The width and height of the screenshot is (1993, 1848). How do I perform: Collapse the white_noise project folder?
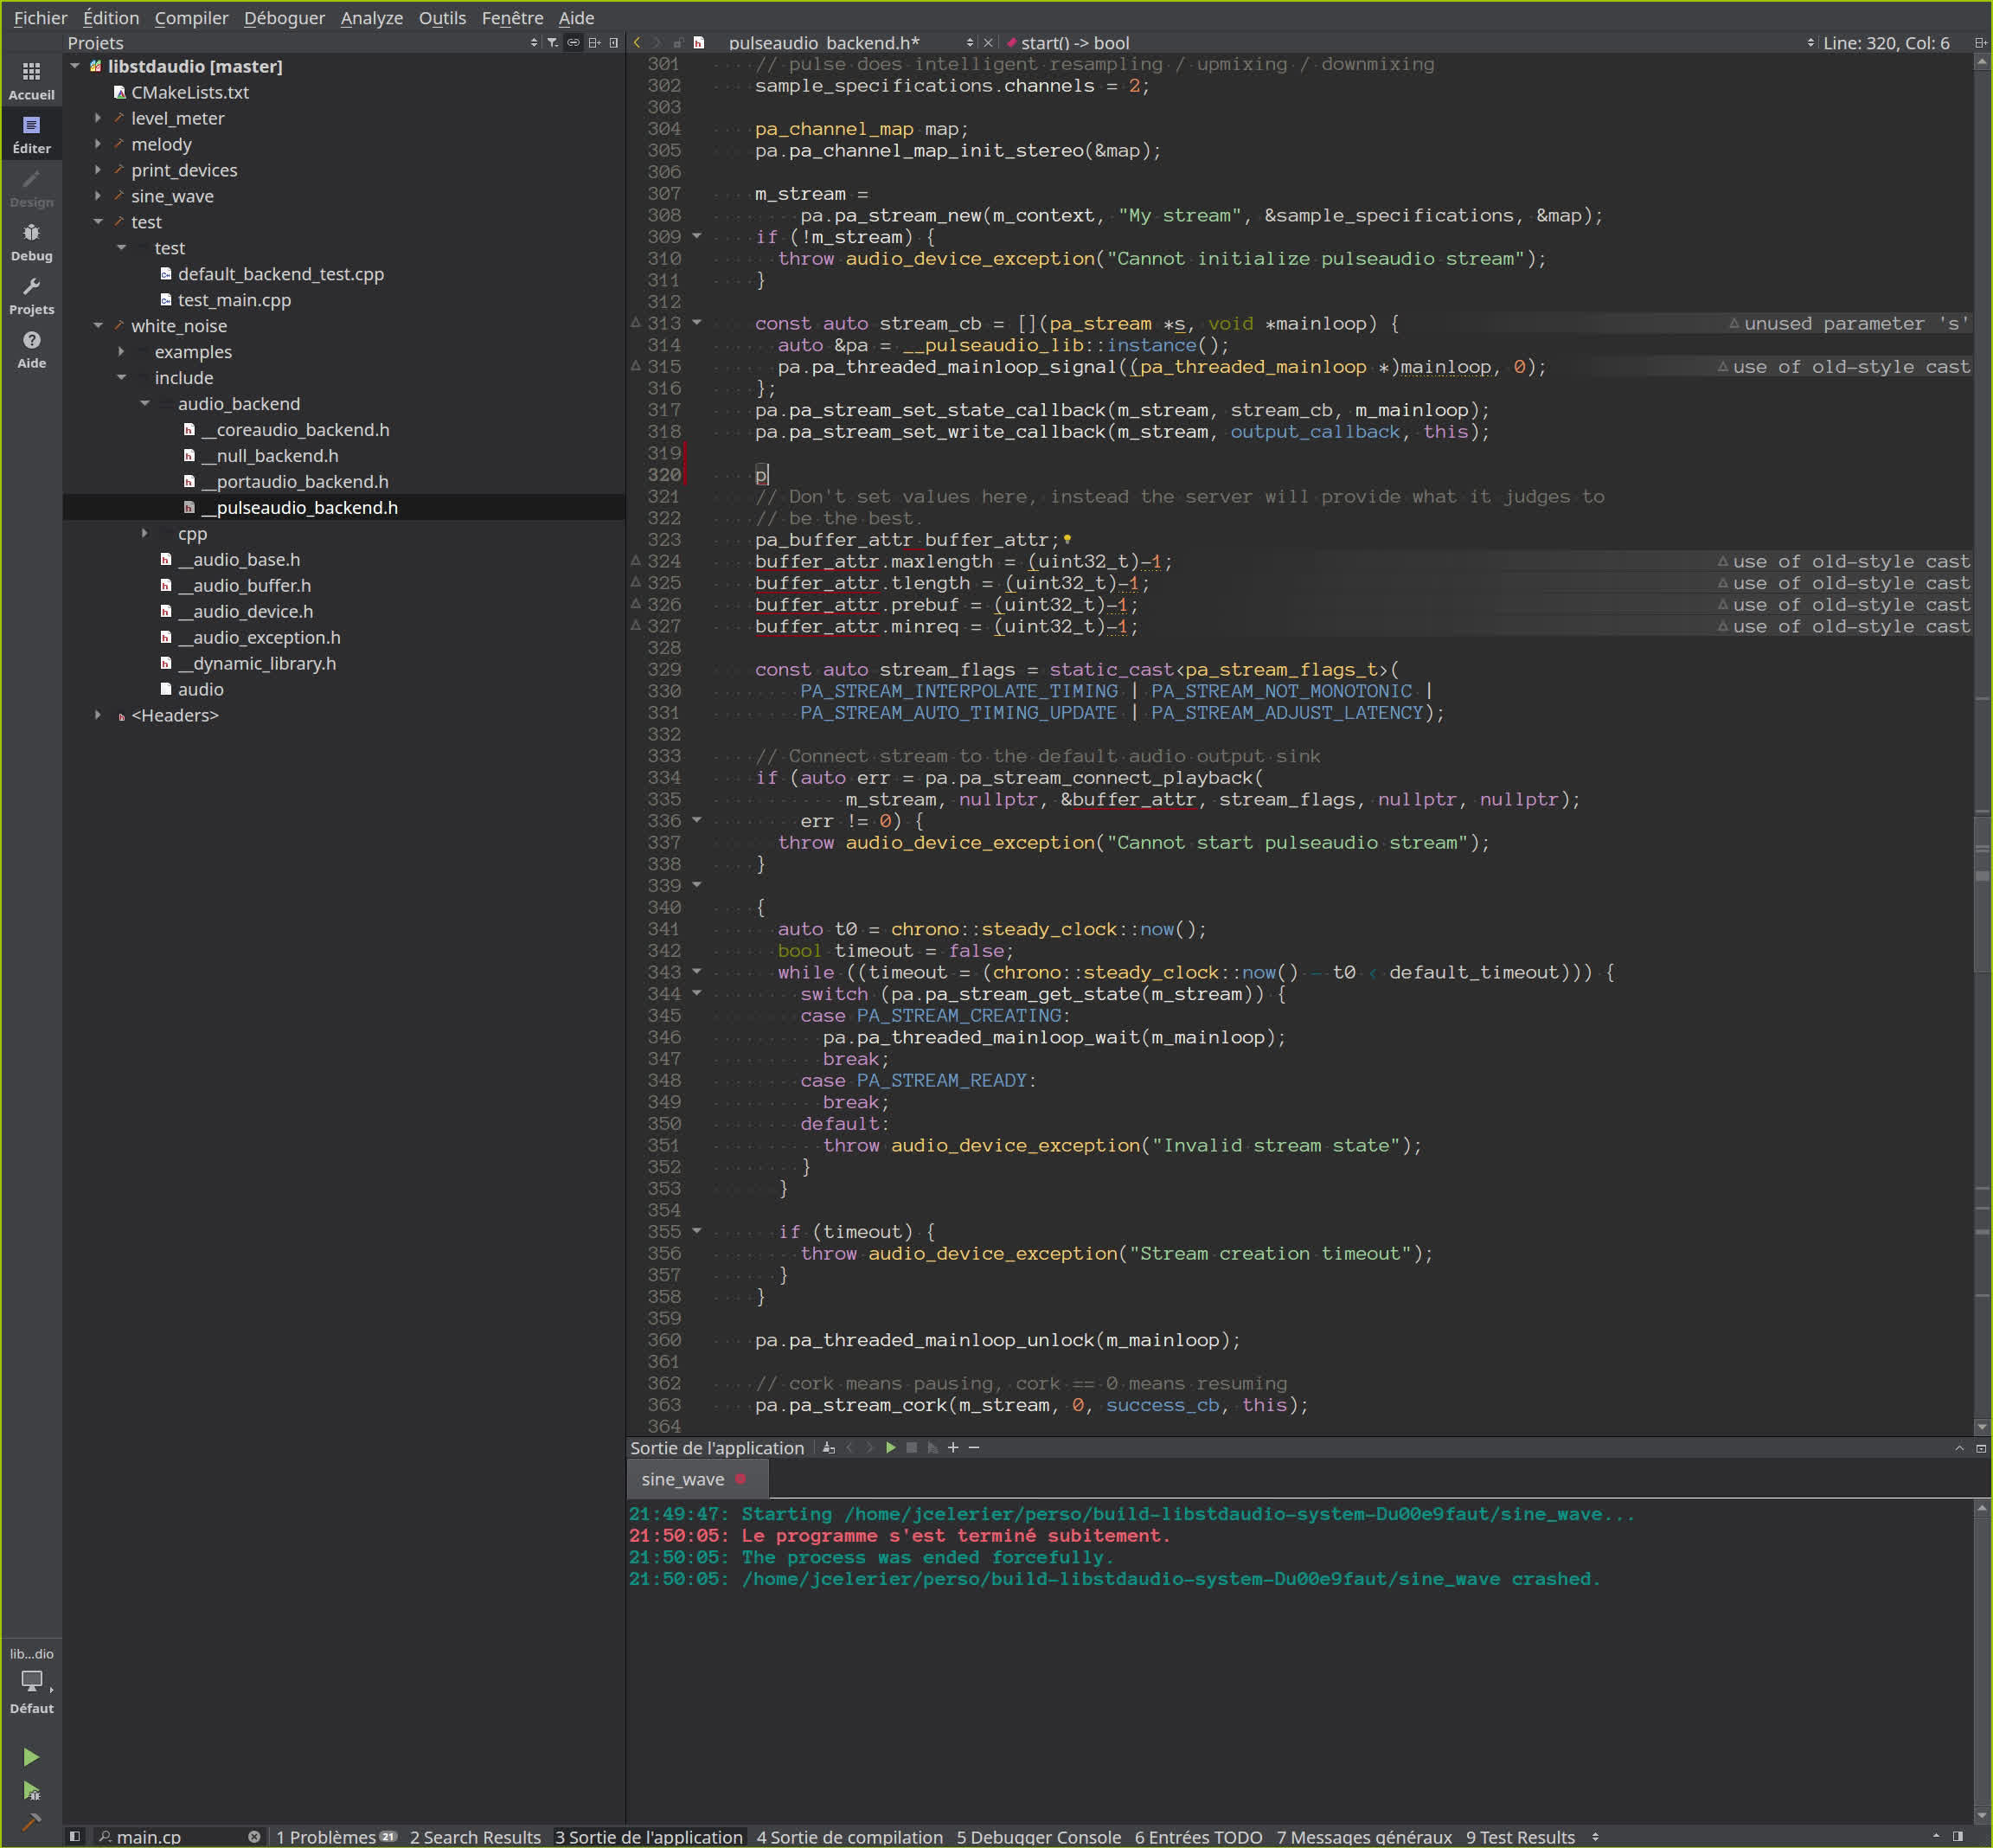[98, 326]
